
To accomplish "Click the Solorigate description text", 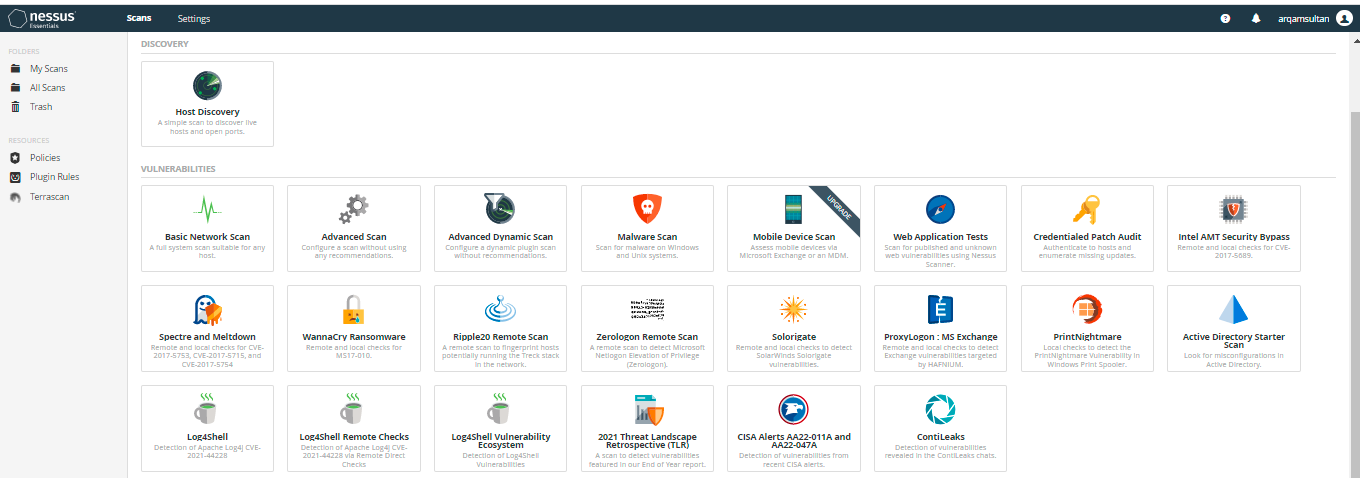I will click(x=794, y=356).
